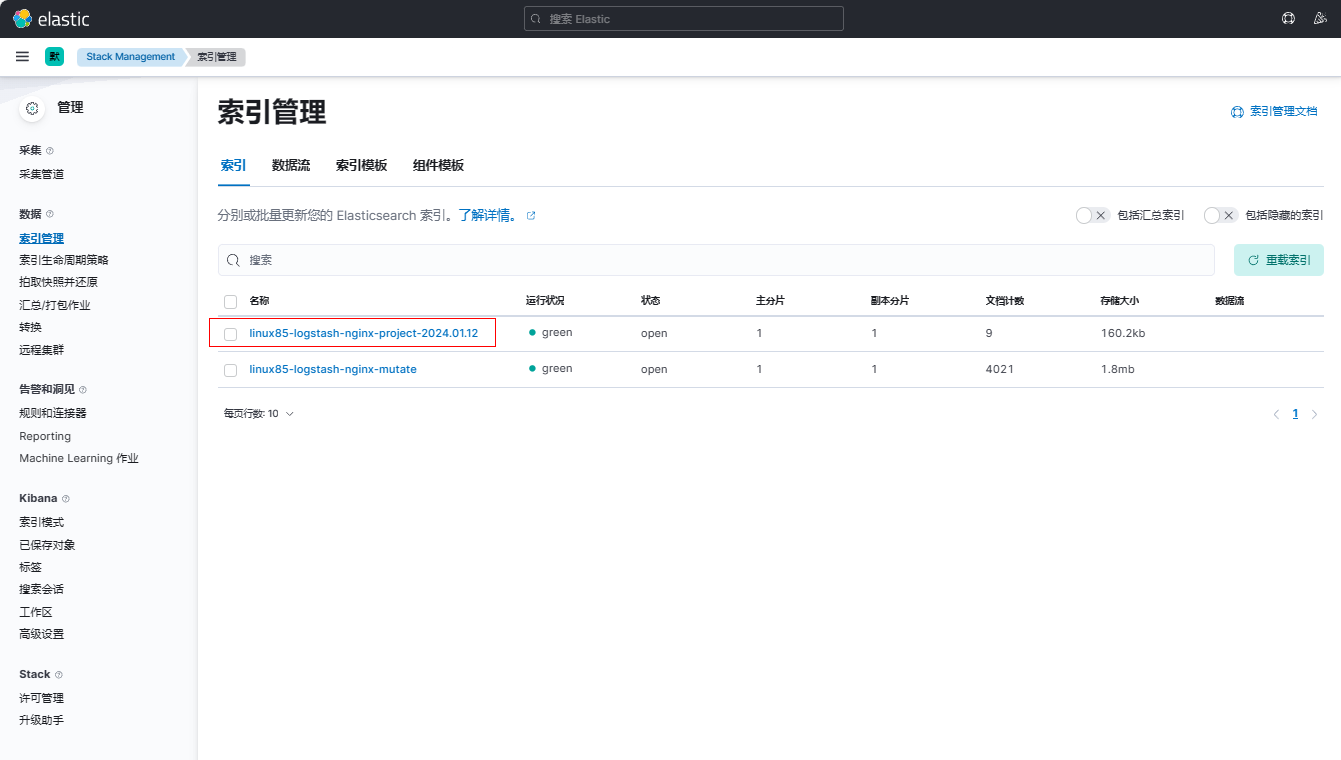
Task: Tick the select-all checkbox in table header
Action: (231, 301)
